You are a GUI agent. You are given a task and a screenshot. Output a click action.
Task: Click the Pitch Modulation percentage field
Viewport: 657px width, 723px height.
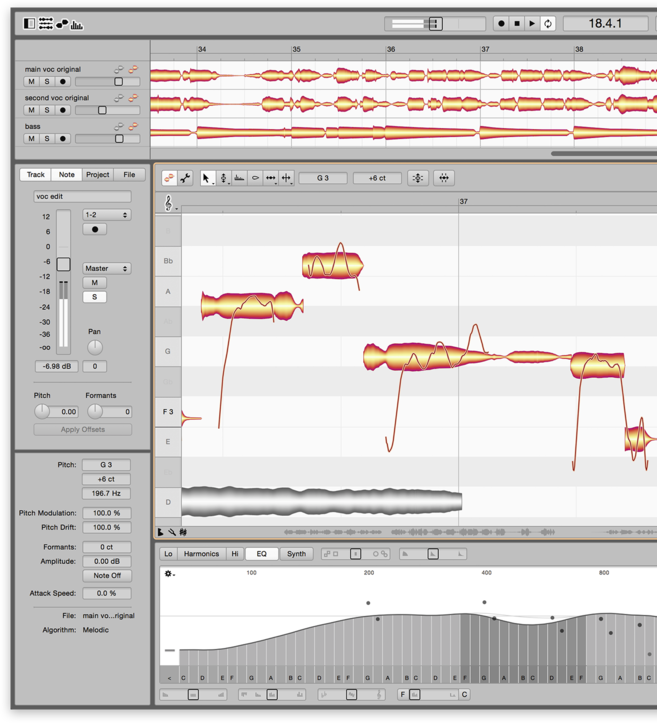106,513
